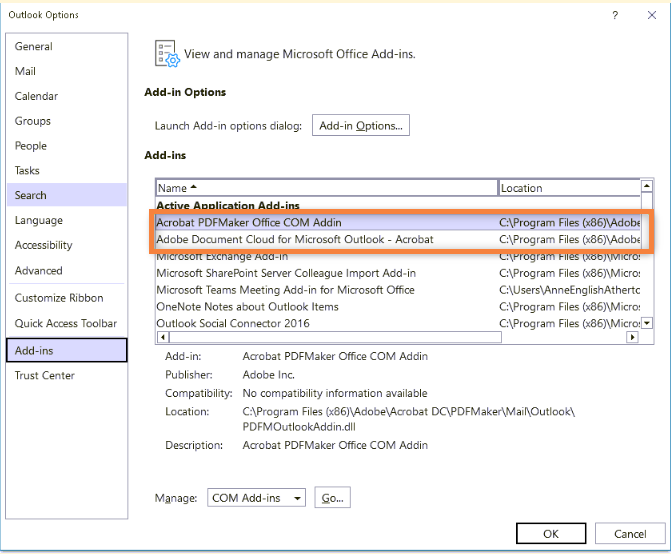The height and width of the screenshot is (554, 671).
Task: Open the Trust Center category
Action: click(67, 375)
